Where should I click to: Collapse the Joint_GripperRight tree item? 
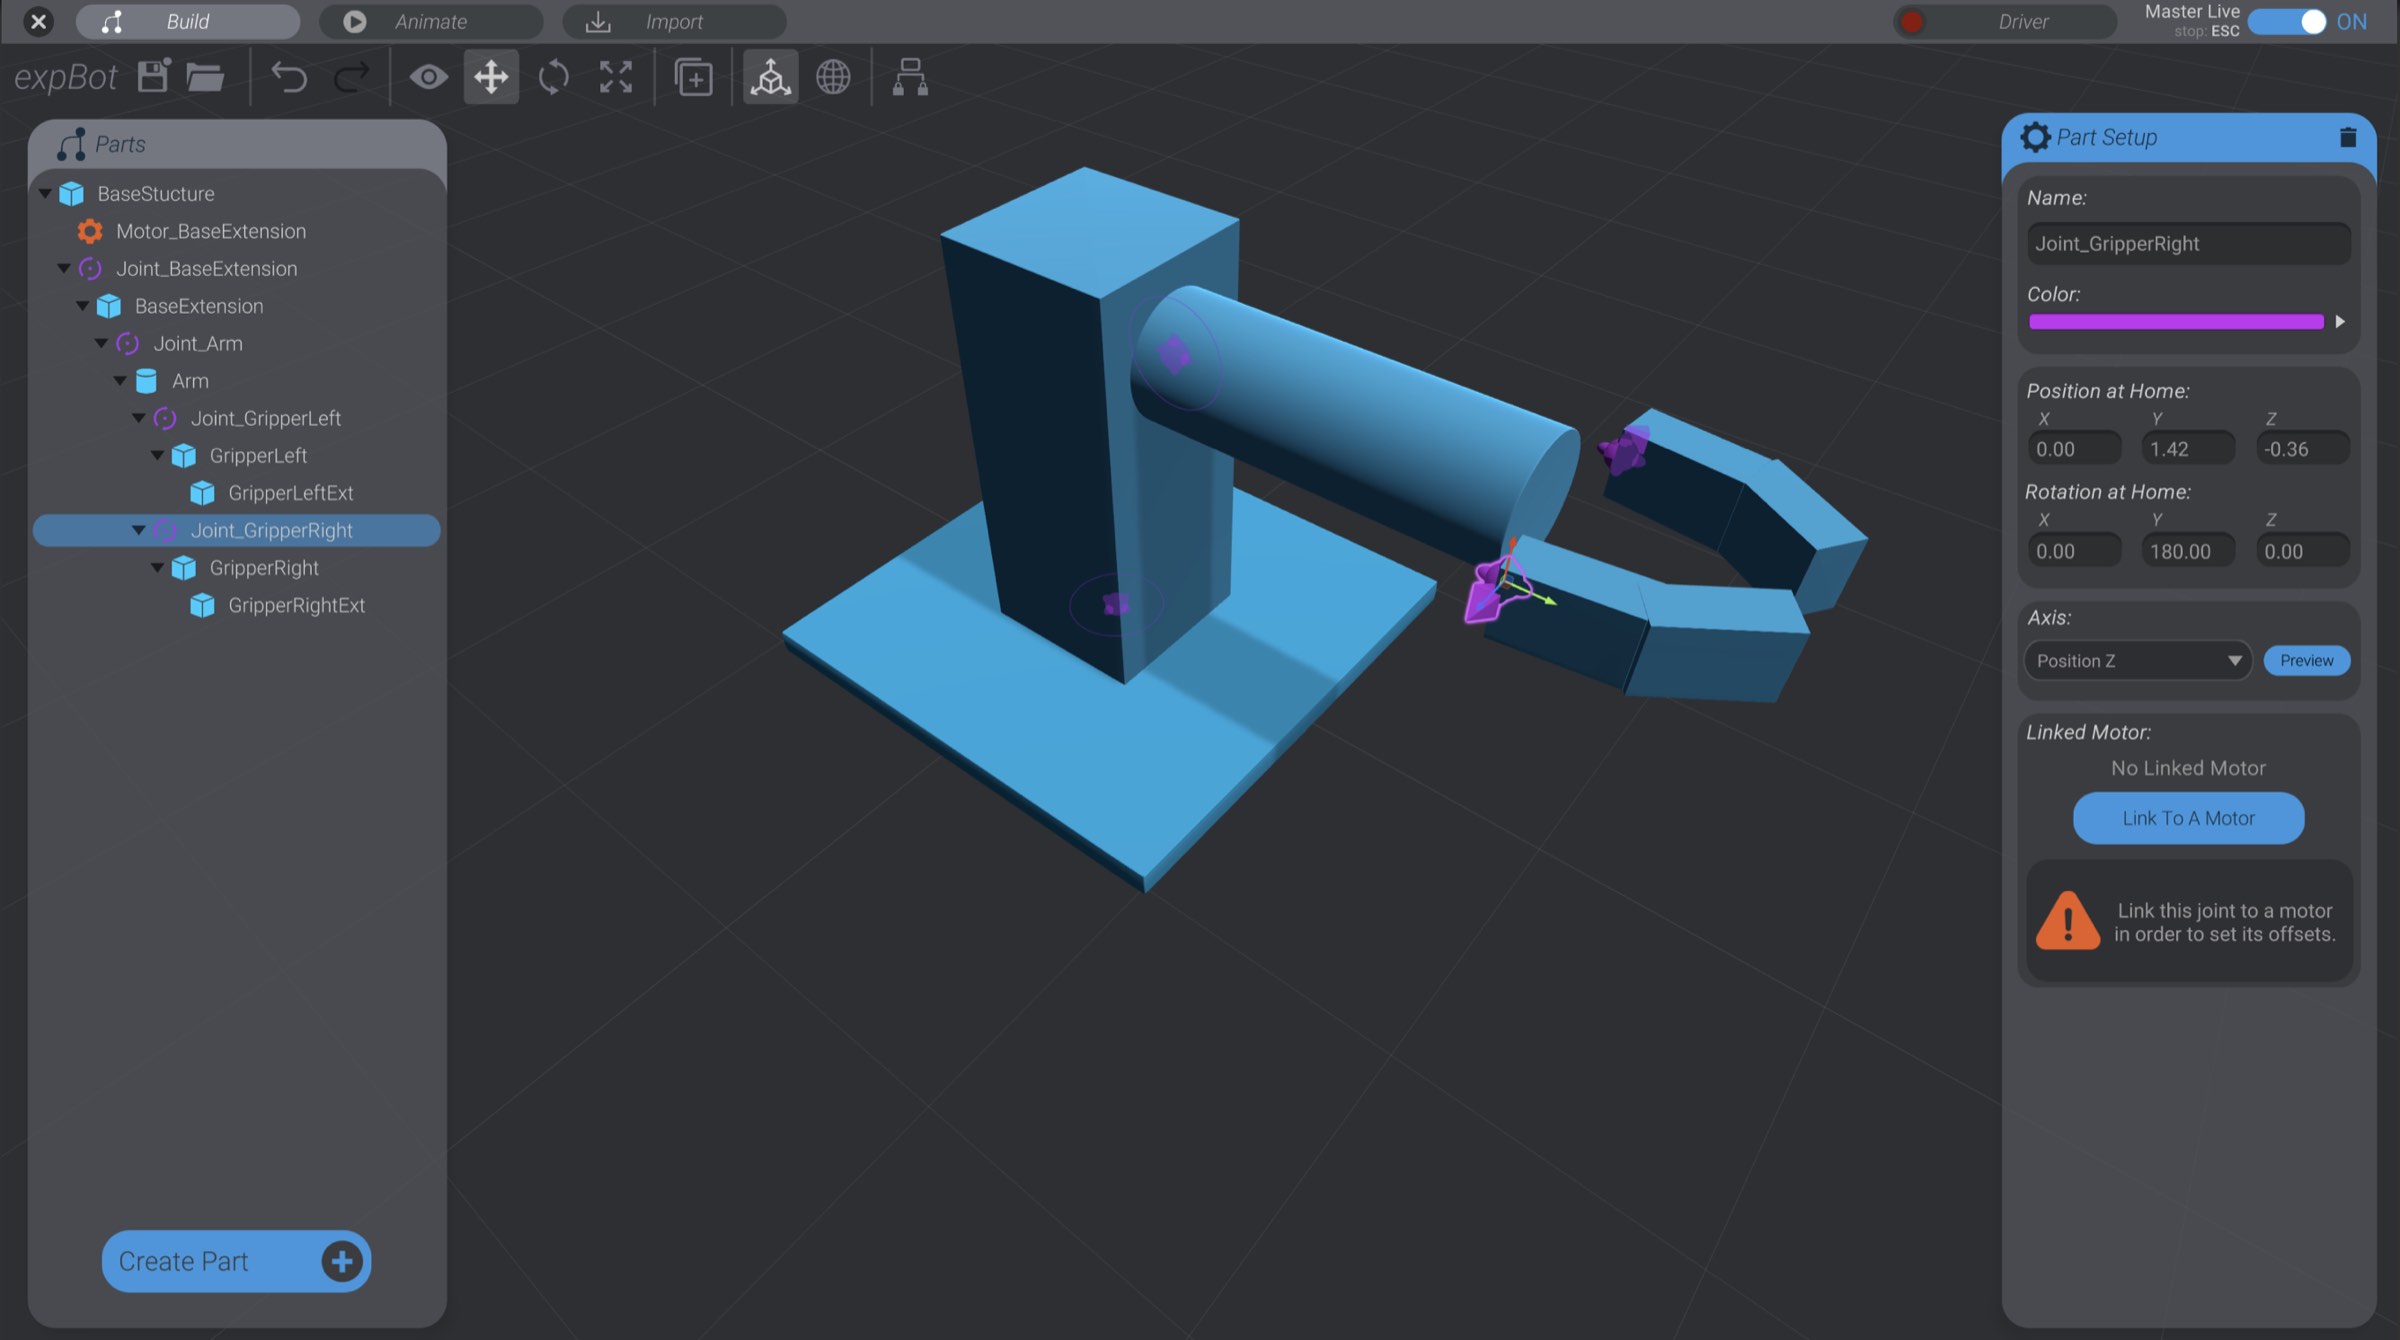[139, 530]
